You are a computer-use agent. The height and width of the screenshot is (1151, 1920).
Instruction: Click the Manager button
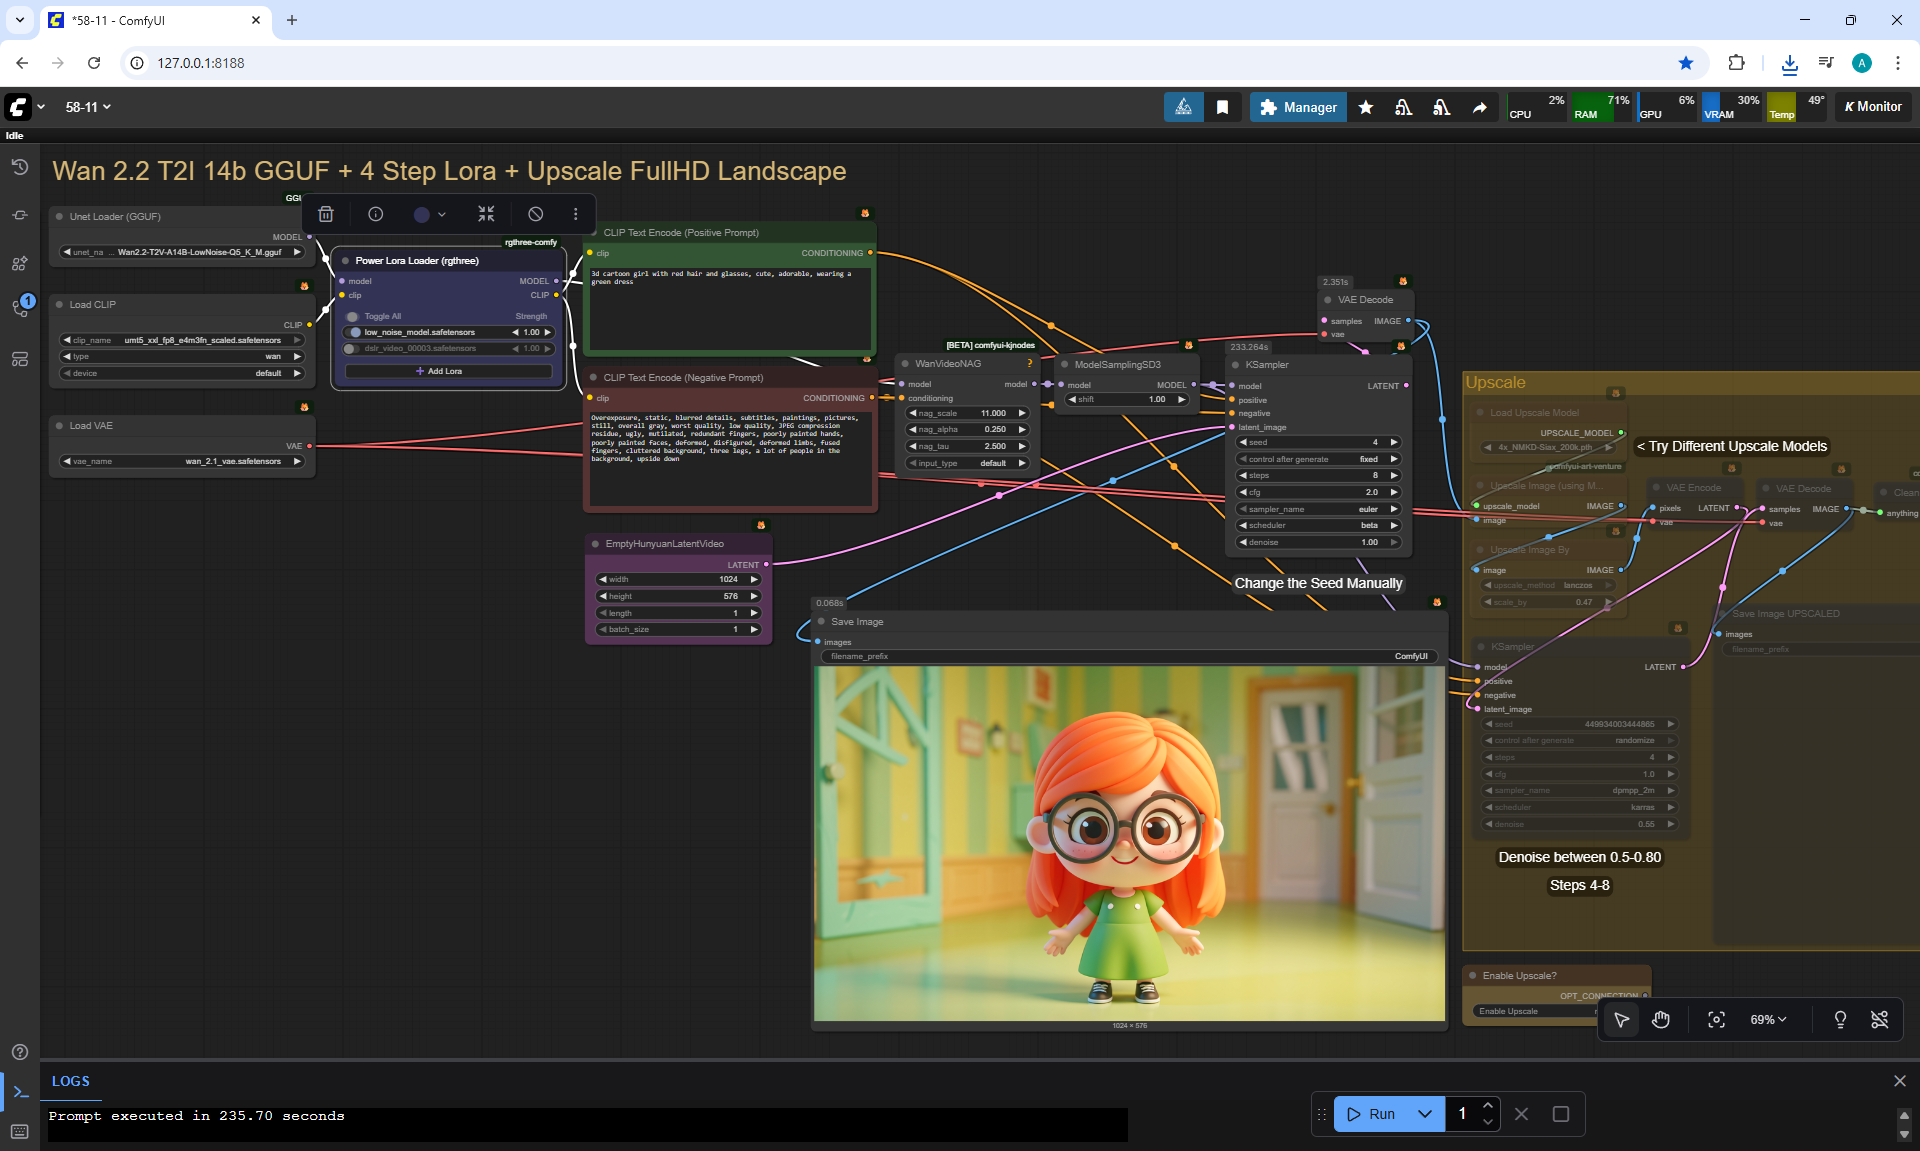pyautogui.click(x=1298, y=107)
